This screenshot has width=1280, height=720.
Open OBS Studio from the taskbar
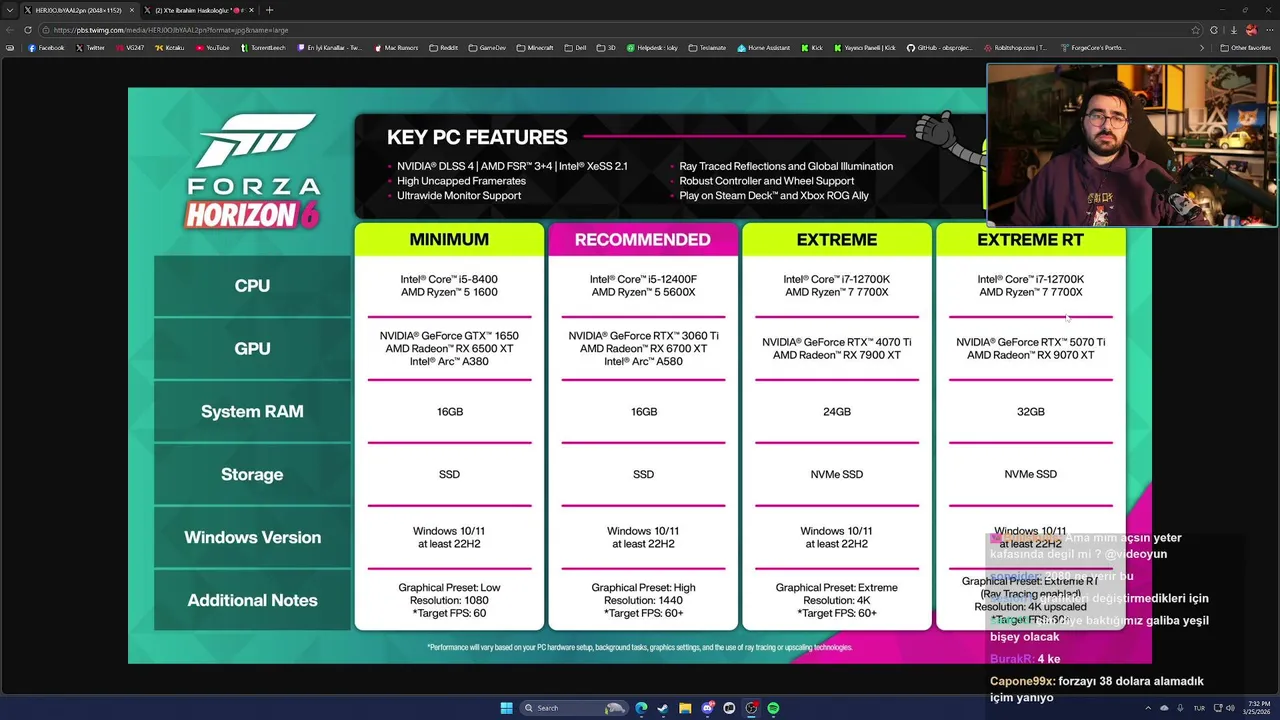[x=751, y=708]
